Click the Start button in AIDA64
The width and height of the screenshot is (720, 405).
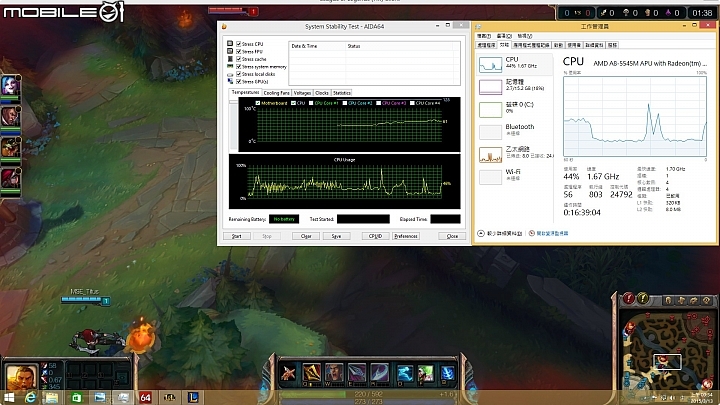(236, 236)
